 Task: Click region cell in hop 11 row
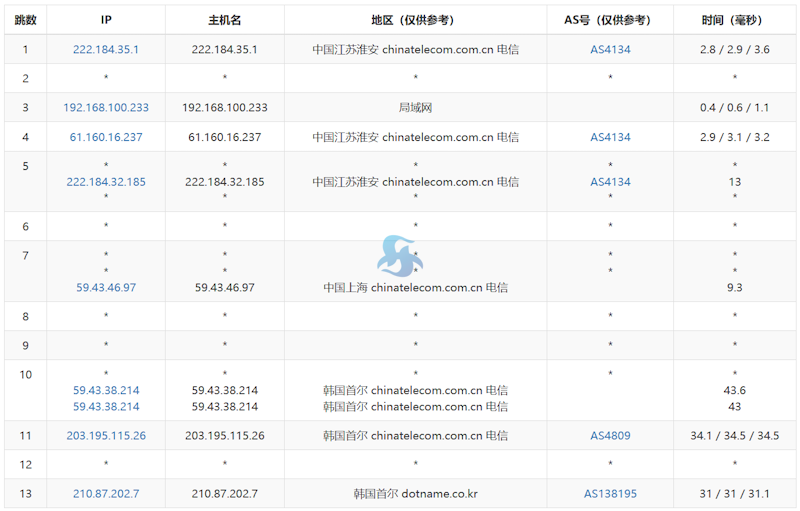pyautogui.click(x=415, y=436)
